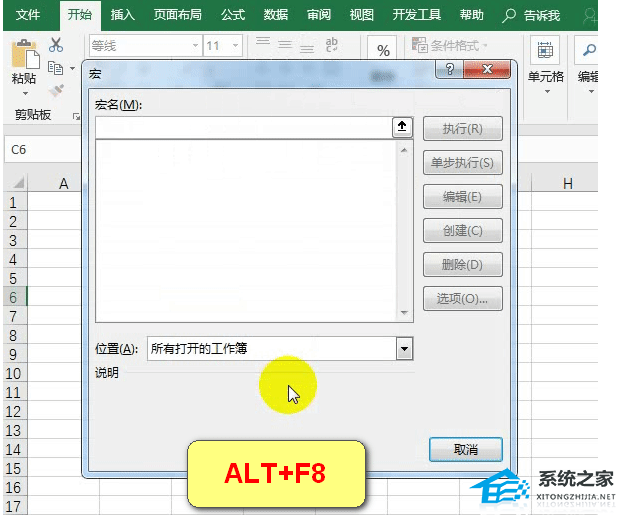
Task: Select column A header
Action: coord(55,183)
